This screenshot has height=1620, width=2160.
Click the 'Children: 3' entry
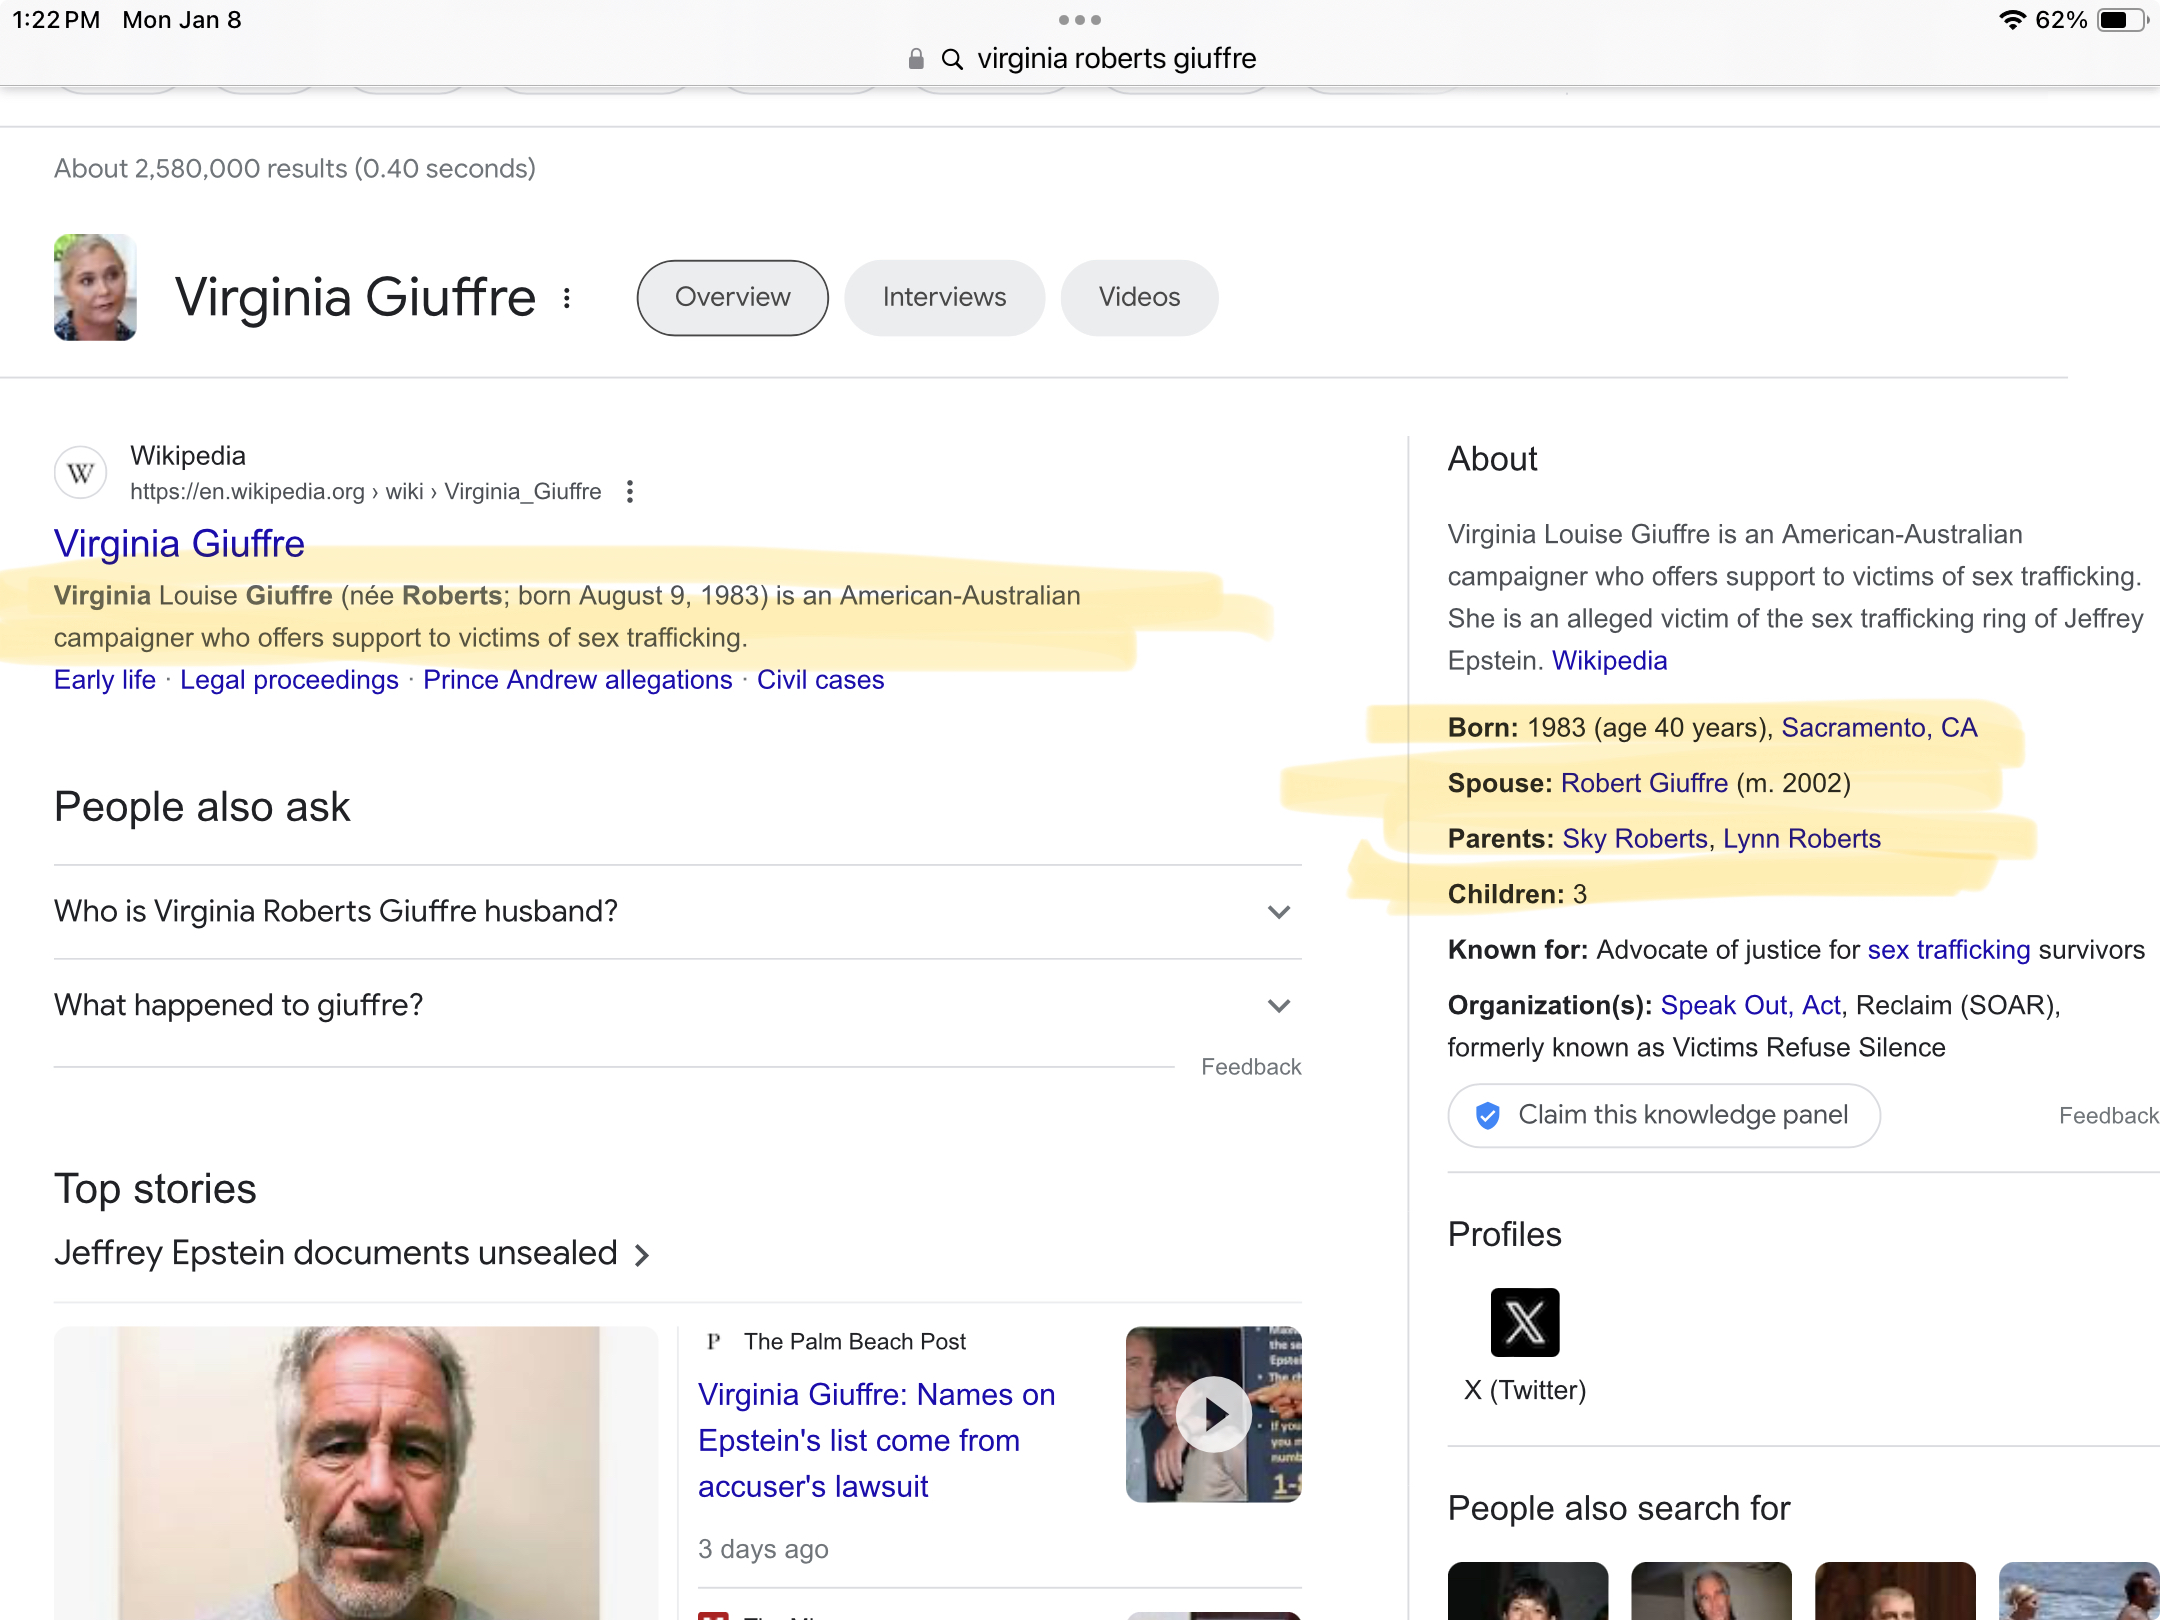click(1517, 894)
